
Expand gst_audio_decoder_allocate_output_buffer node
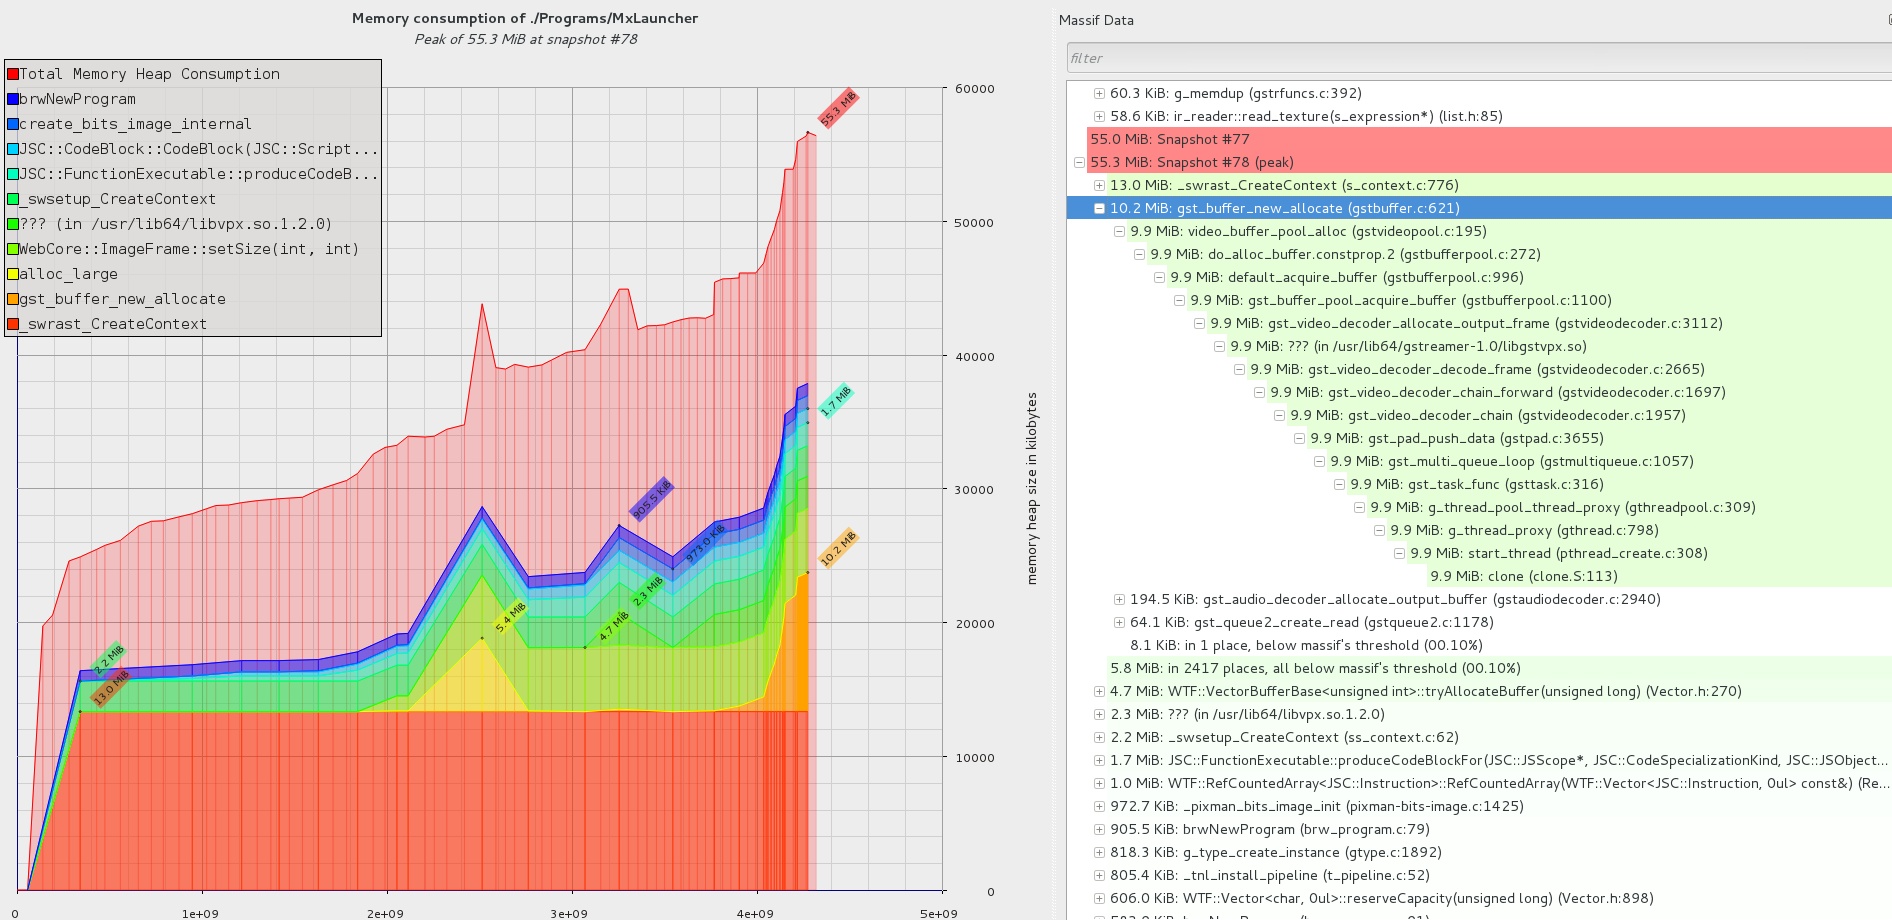pos(1119,599)
